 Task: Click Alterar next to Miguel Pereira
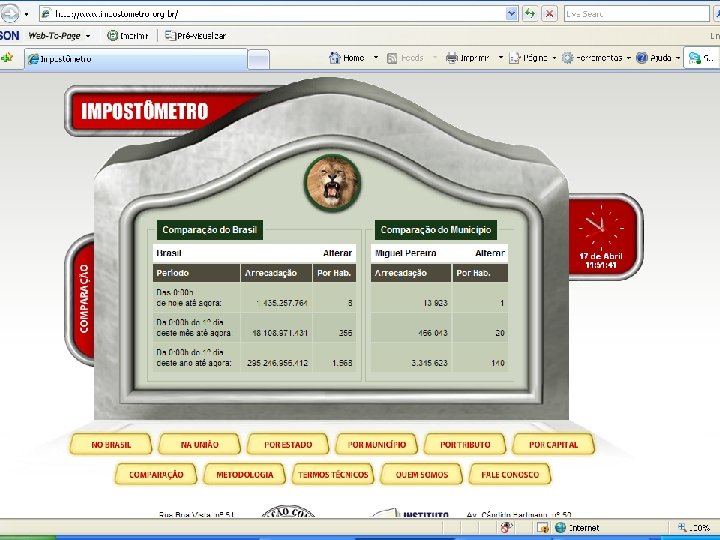(x=490, y=253)
